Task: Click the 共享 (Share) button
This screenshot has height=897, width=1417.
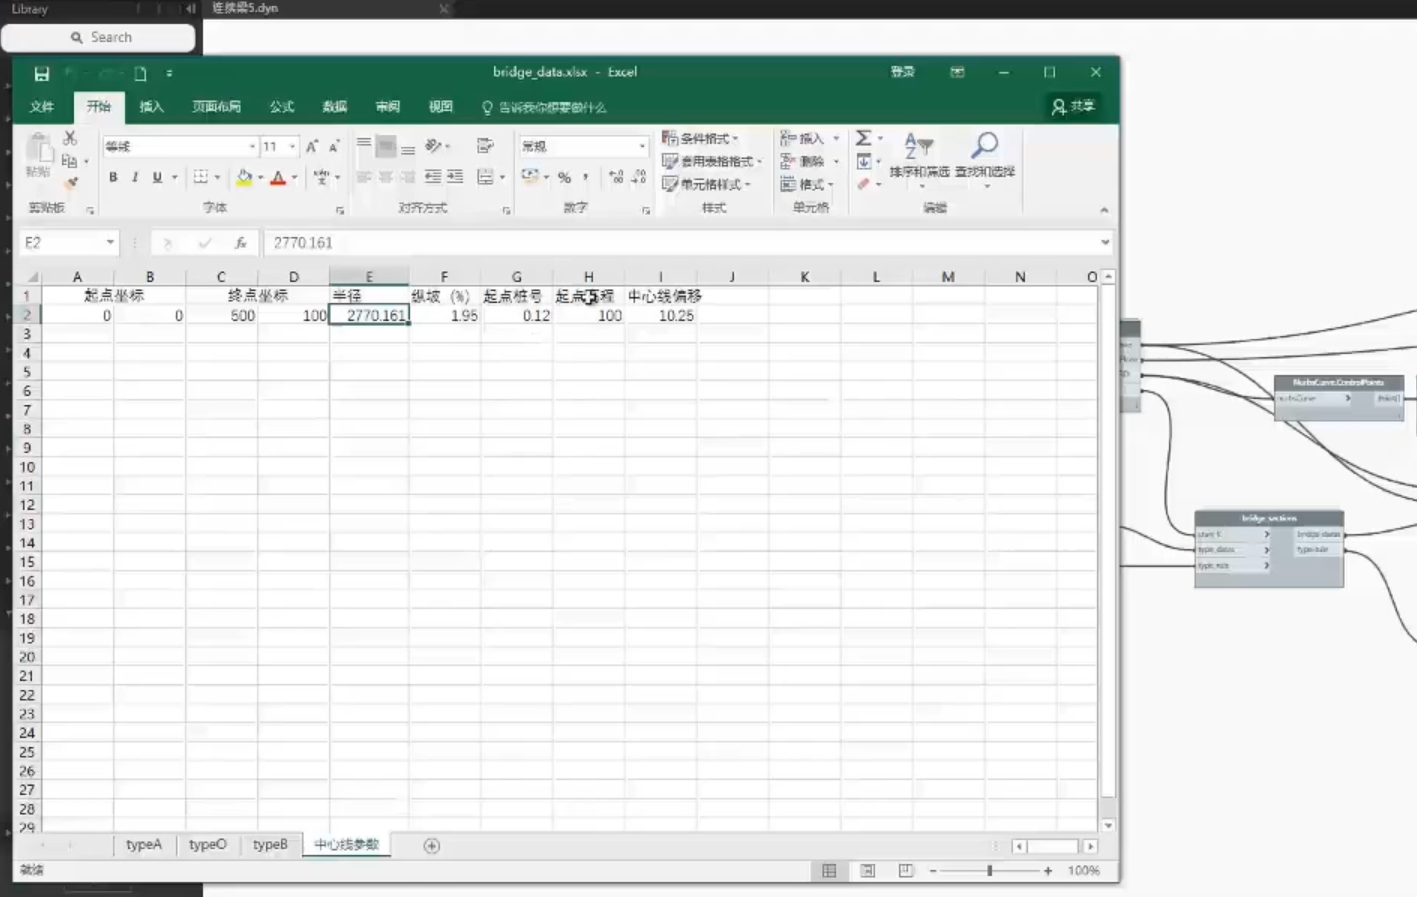Action: 1074,106
